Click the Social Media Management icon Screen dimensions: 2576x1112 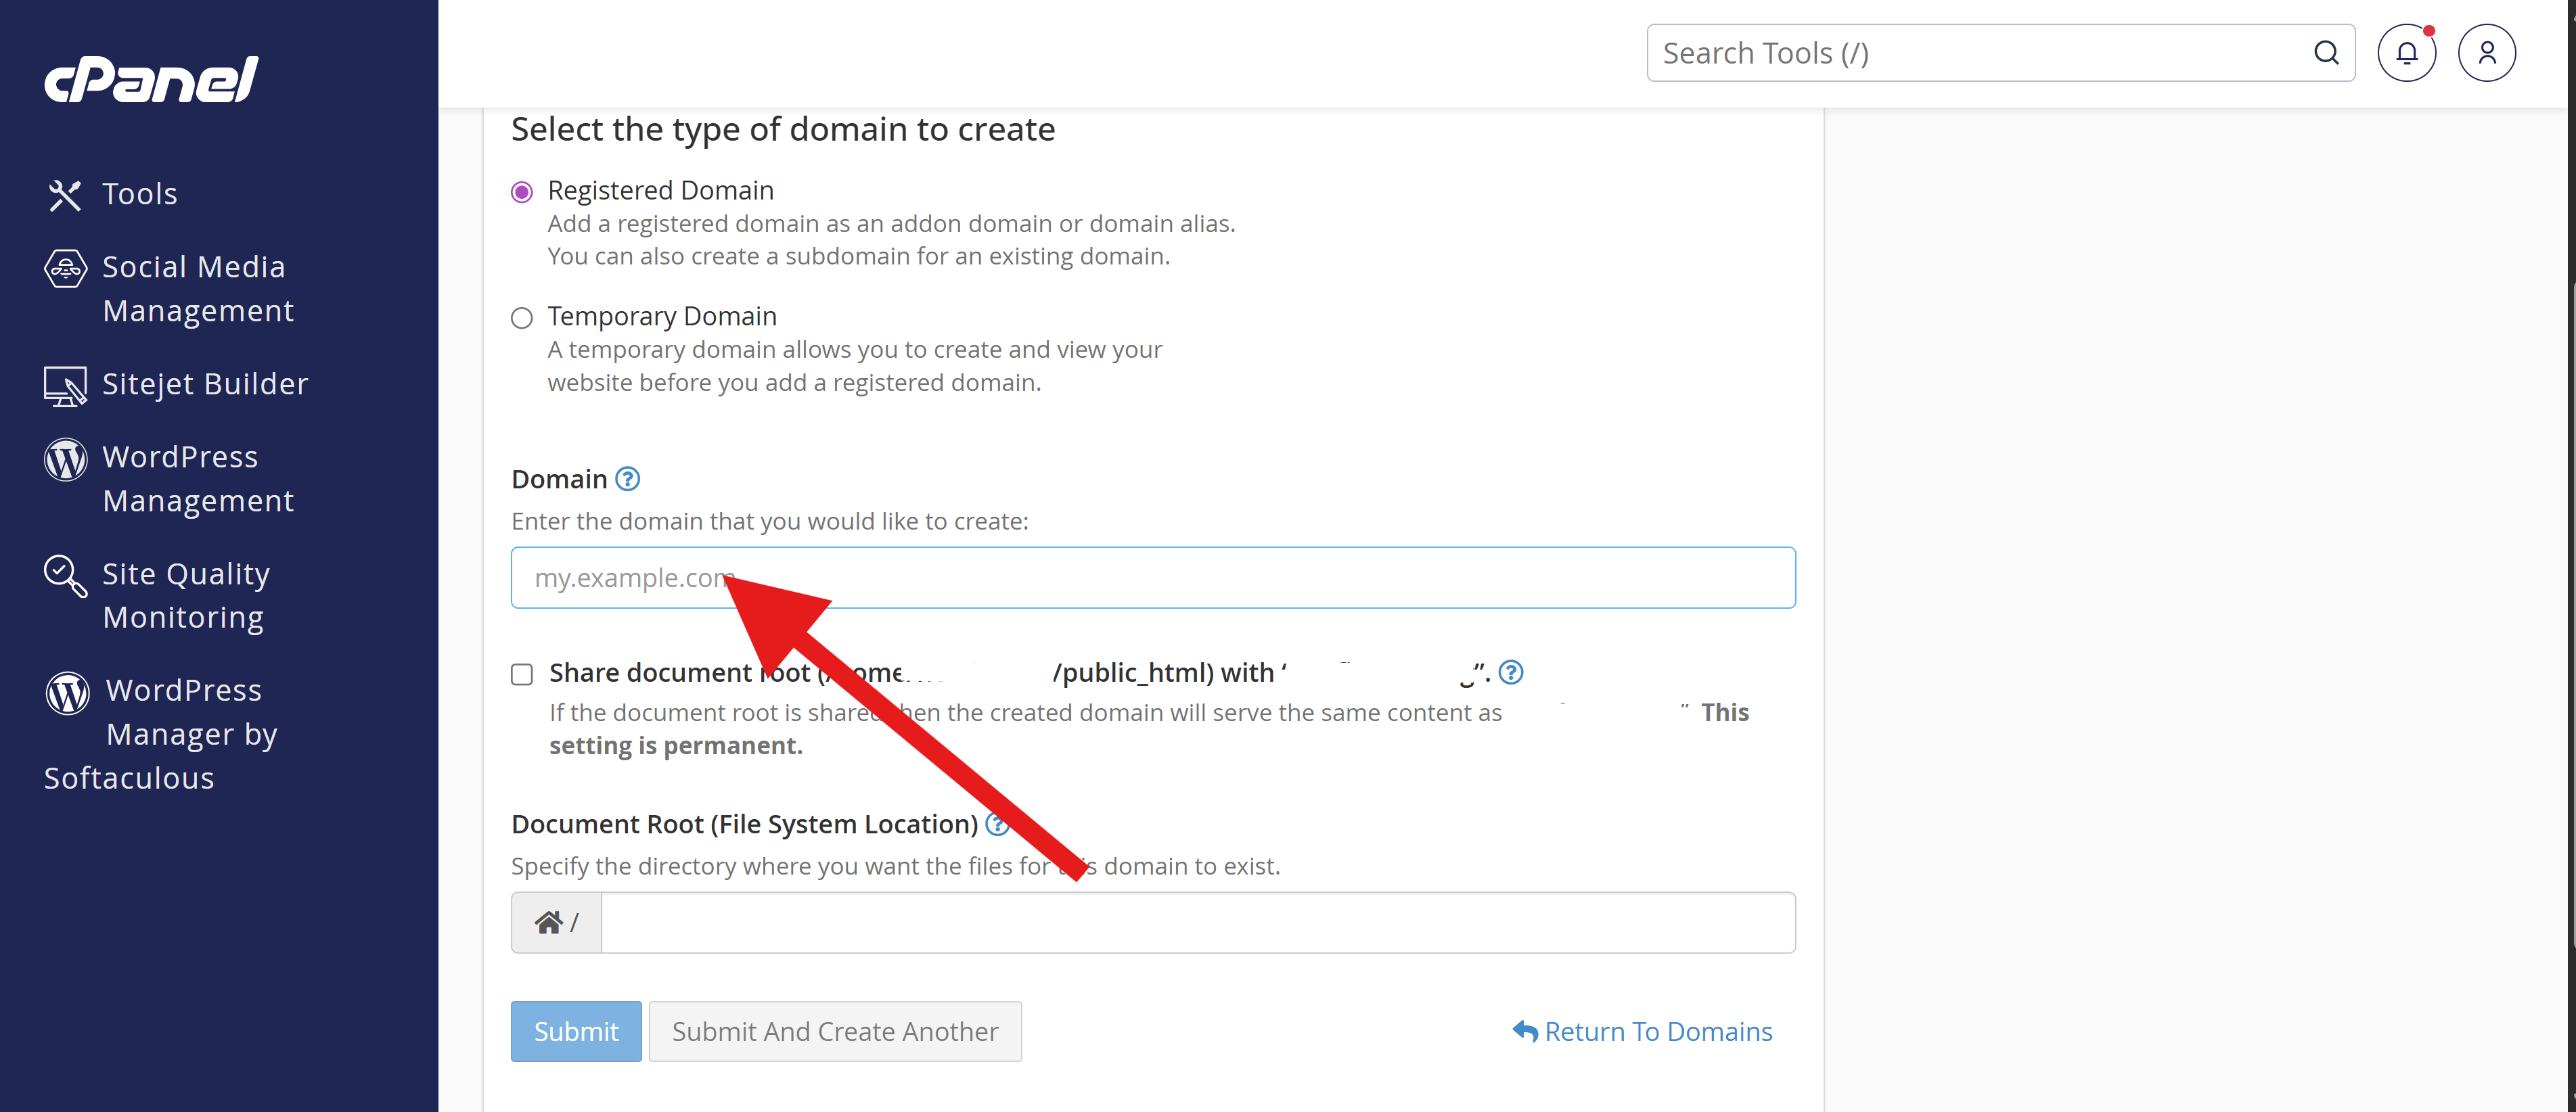(x=65, y=268)
